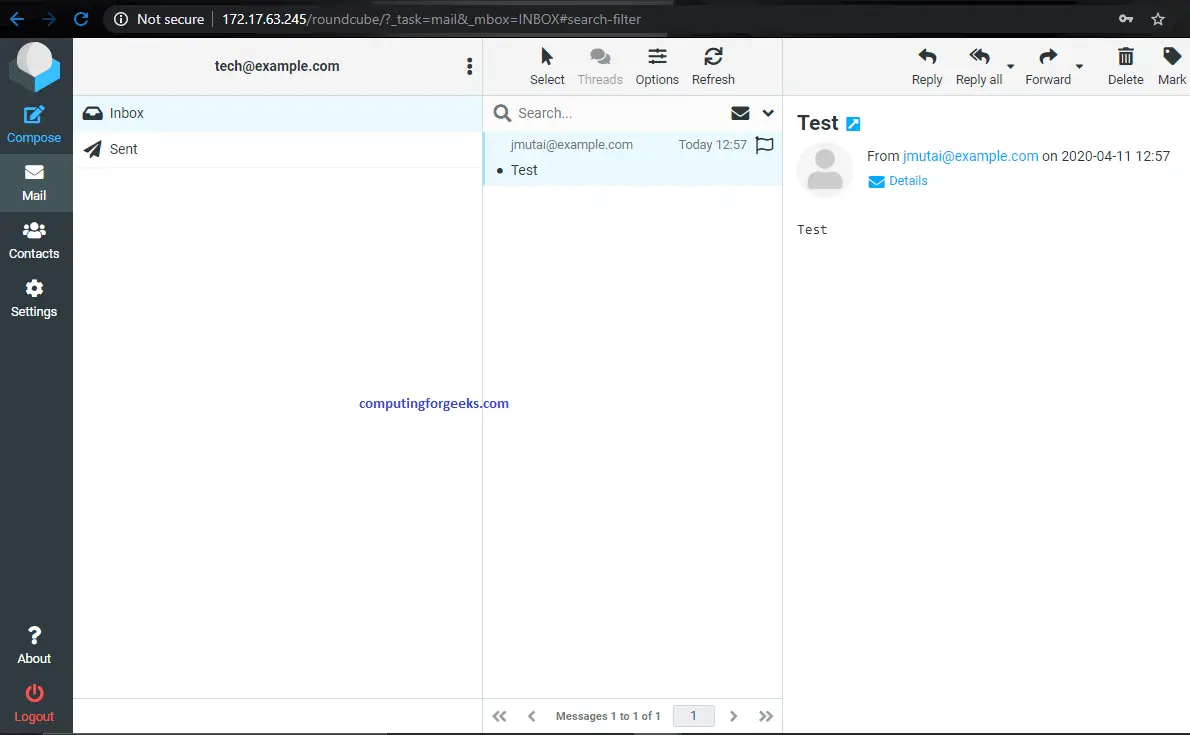Screen dimensions: 1190x735
Task: Open the folder actions three-dot menu
Action: coord(469,66)
